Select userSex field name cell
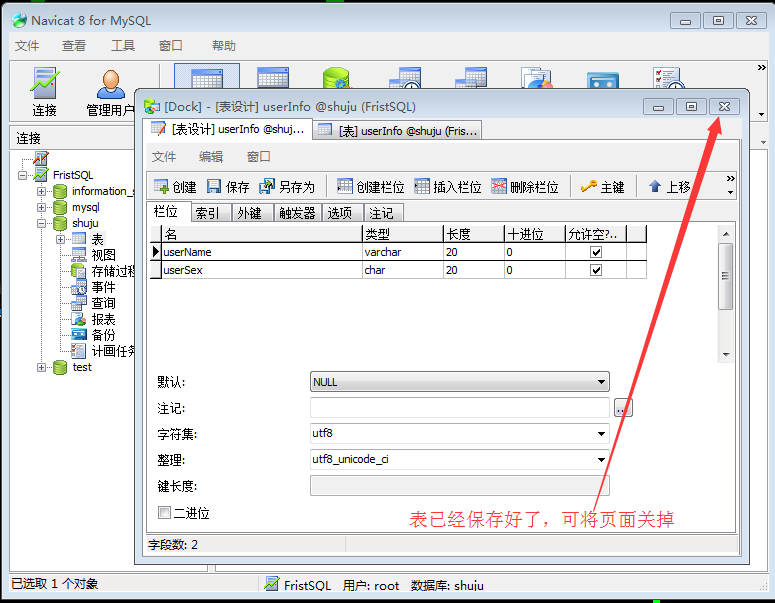This screenshot has width=775, height=603. (262, 270)
